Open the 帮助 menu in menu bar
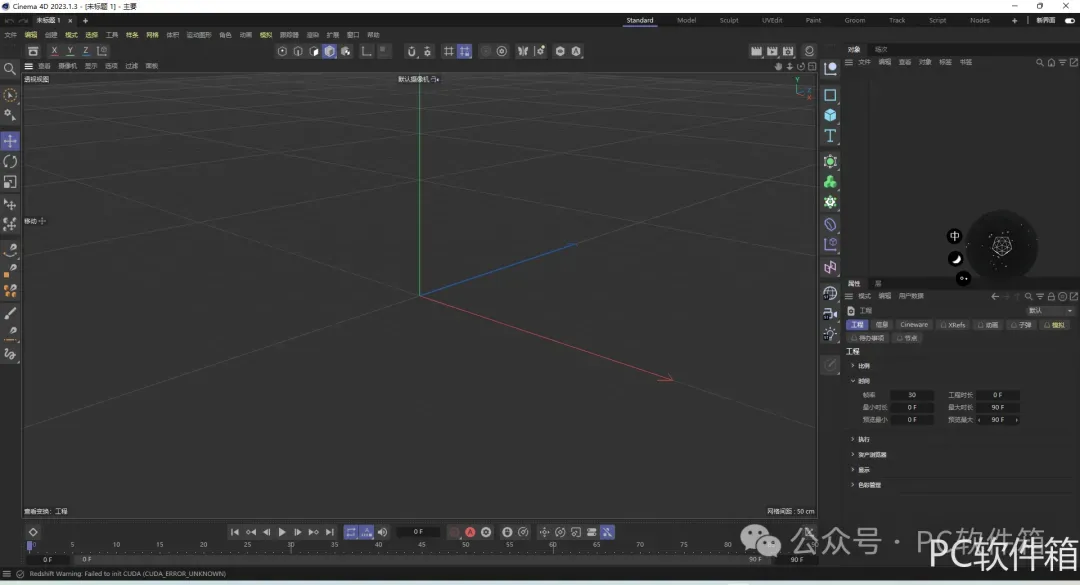The image size is (1080, 585). pyautogui.click(x=373, y=34)
